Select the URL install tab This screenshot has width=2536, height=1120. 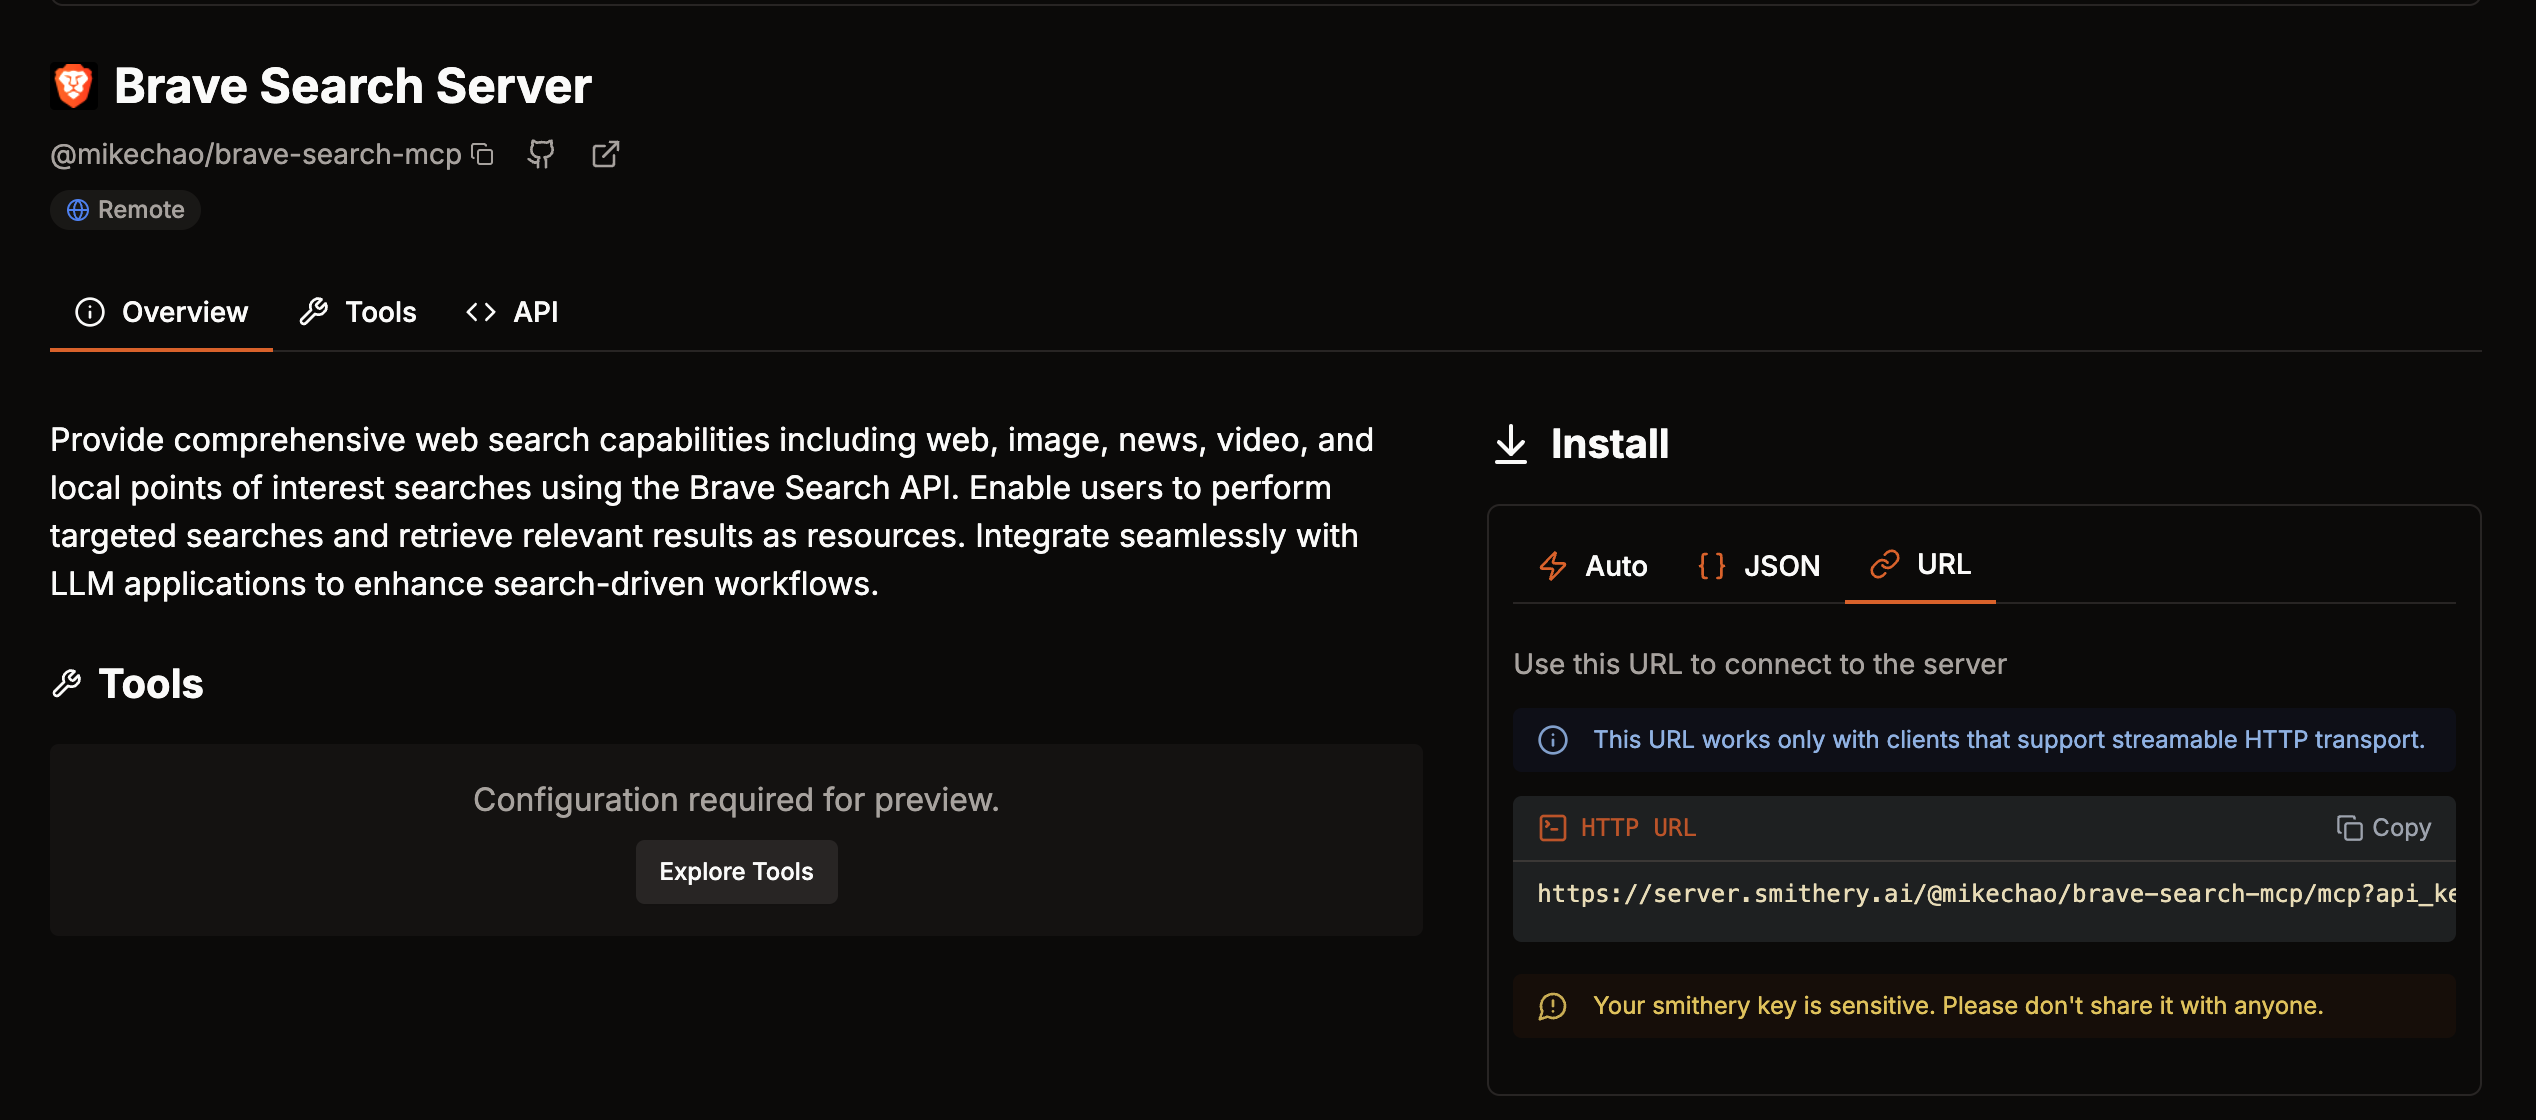(1920, 565)
